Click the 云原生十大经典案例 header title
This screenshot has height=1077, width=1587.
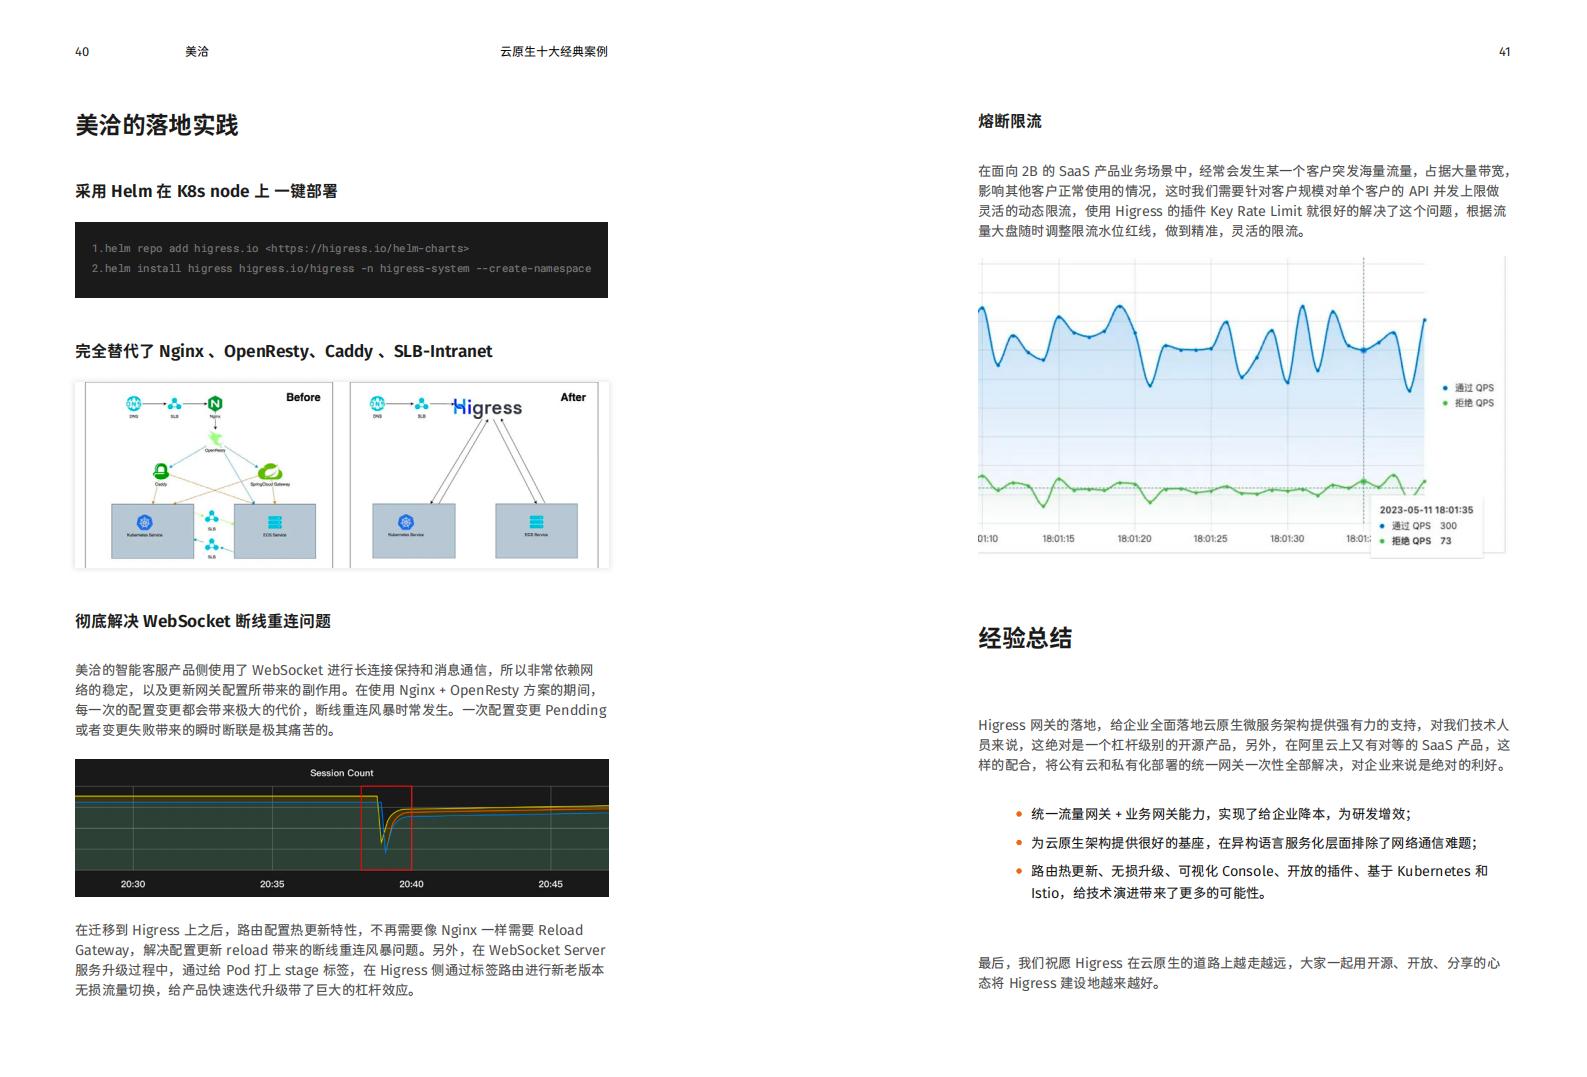[x=554, y=52]
